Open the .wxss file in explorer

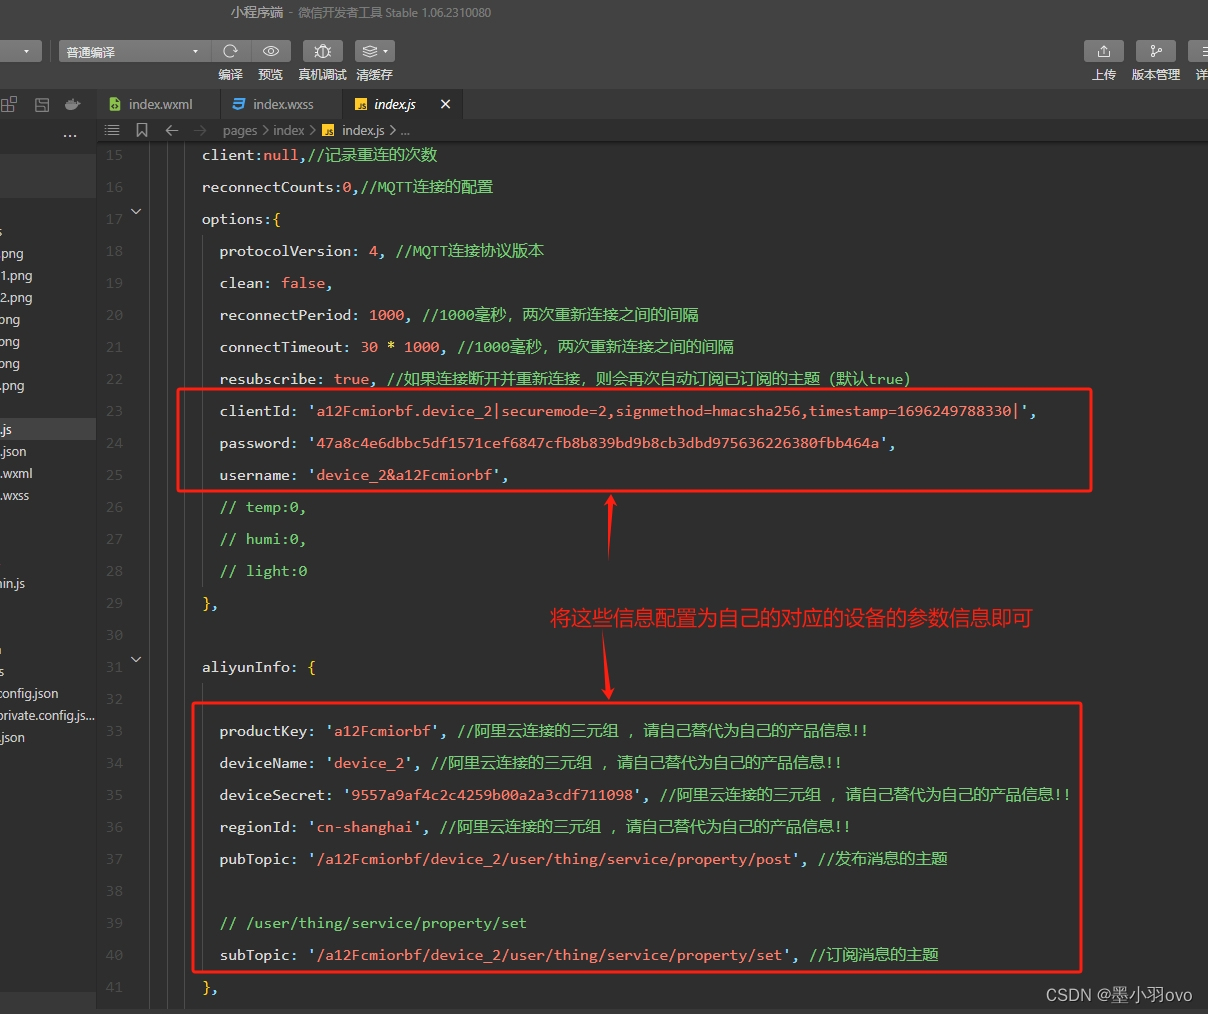click(x=15, y=496)
